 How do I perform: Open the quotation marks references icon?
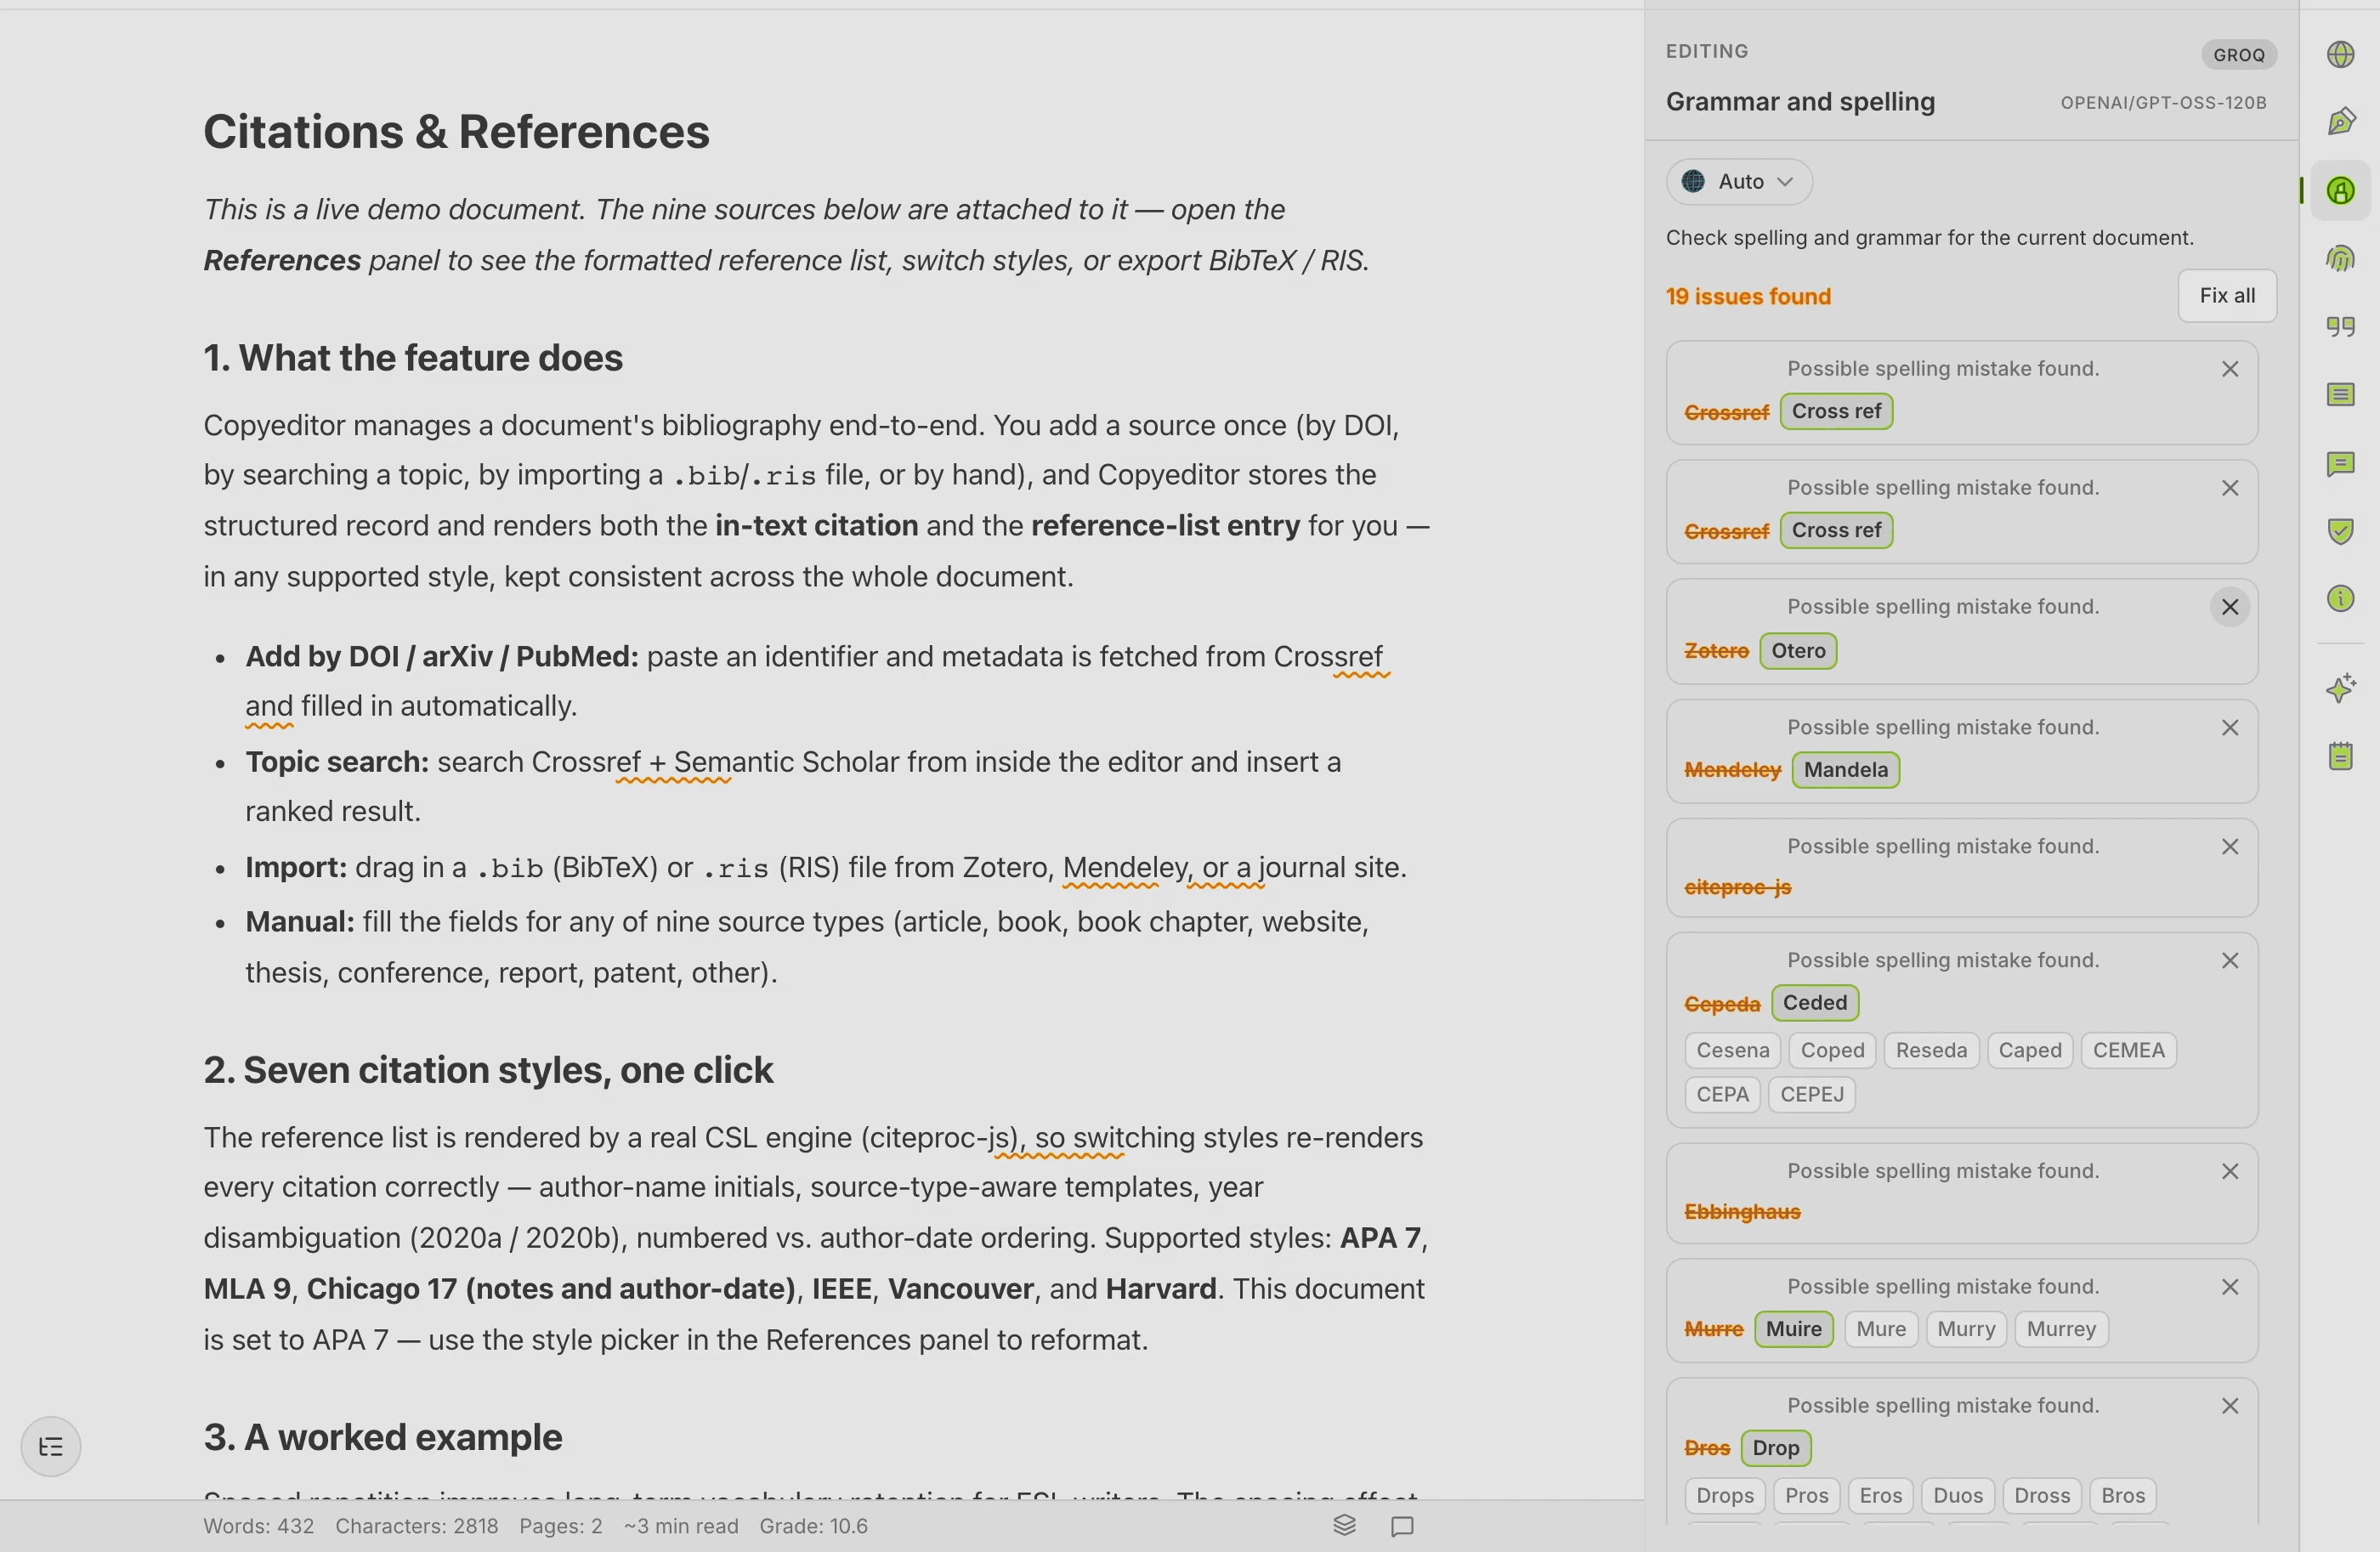[2340, 327]
